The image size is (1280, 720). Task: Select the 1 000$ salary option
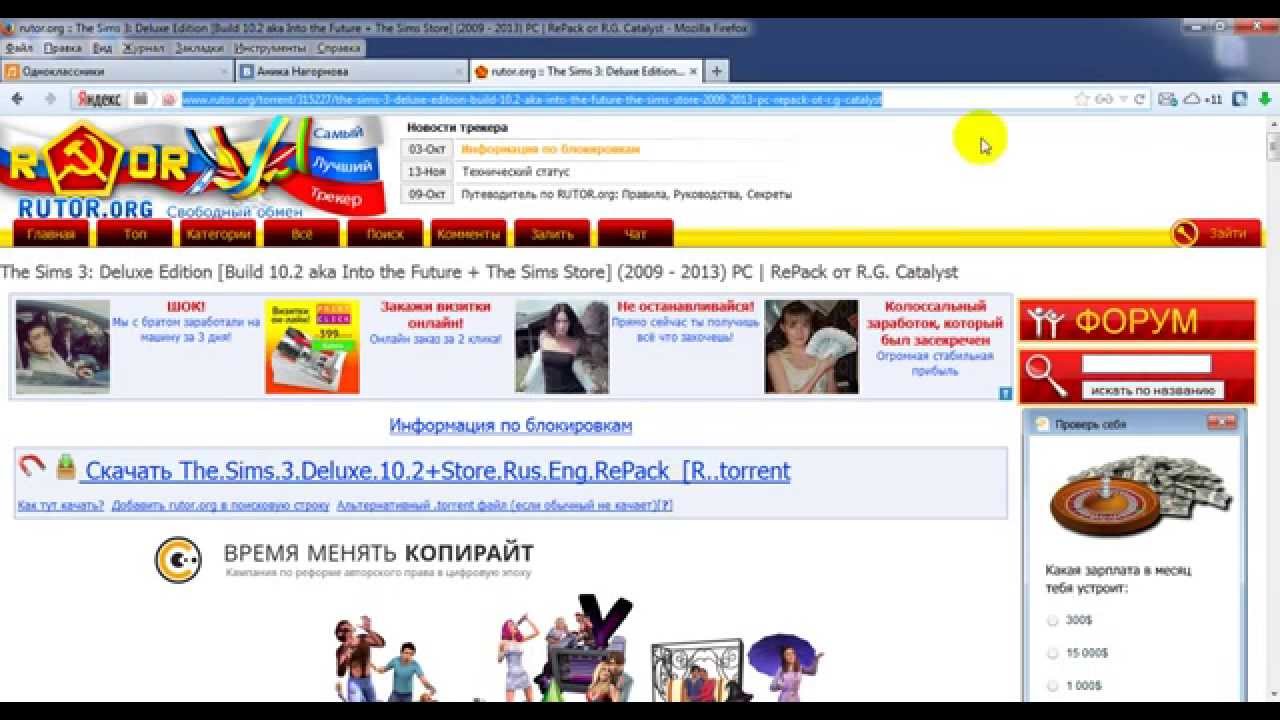1052,686
